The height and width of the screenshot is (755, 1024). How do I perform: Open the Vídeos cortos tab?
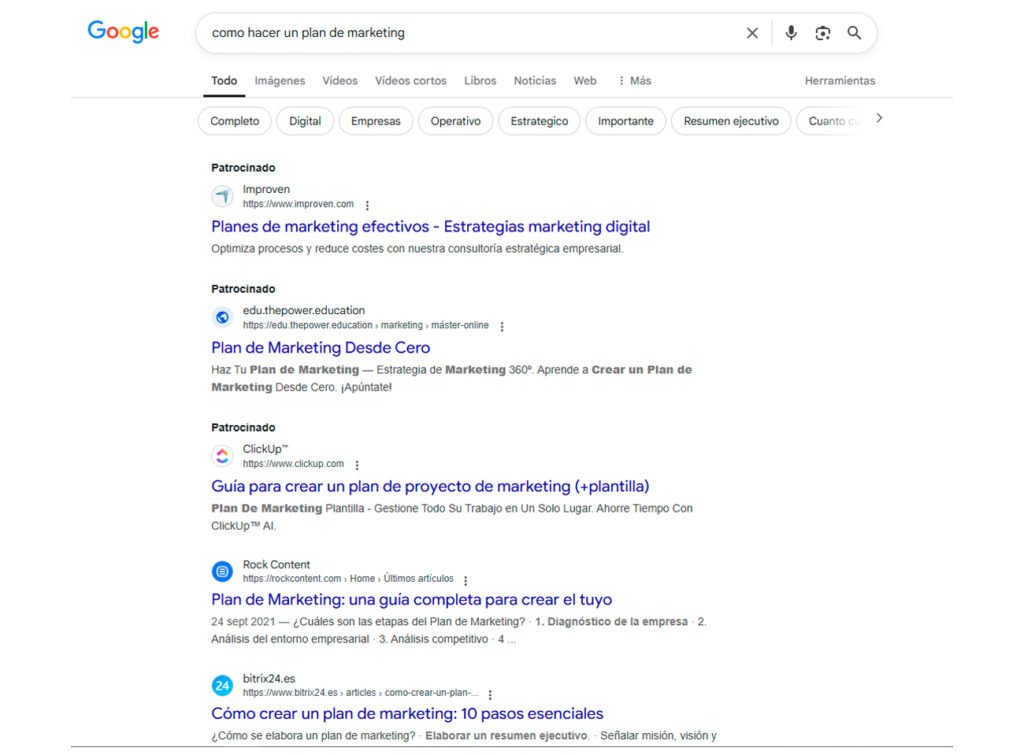[x=411, y=80]
